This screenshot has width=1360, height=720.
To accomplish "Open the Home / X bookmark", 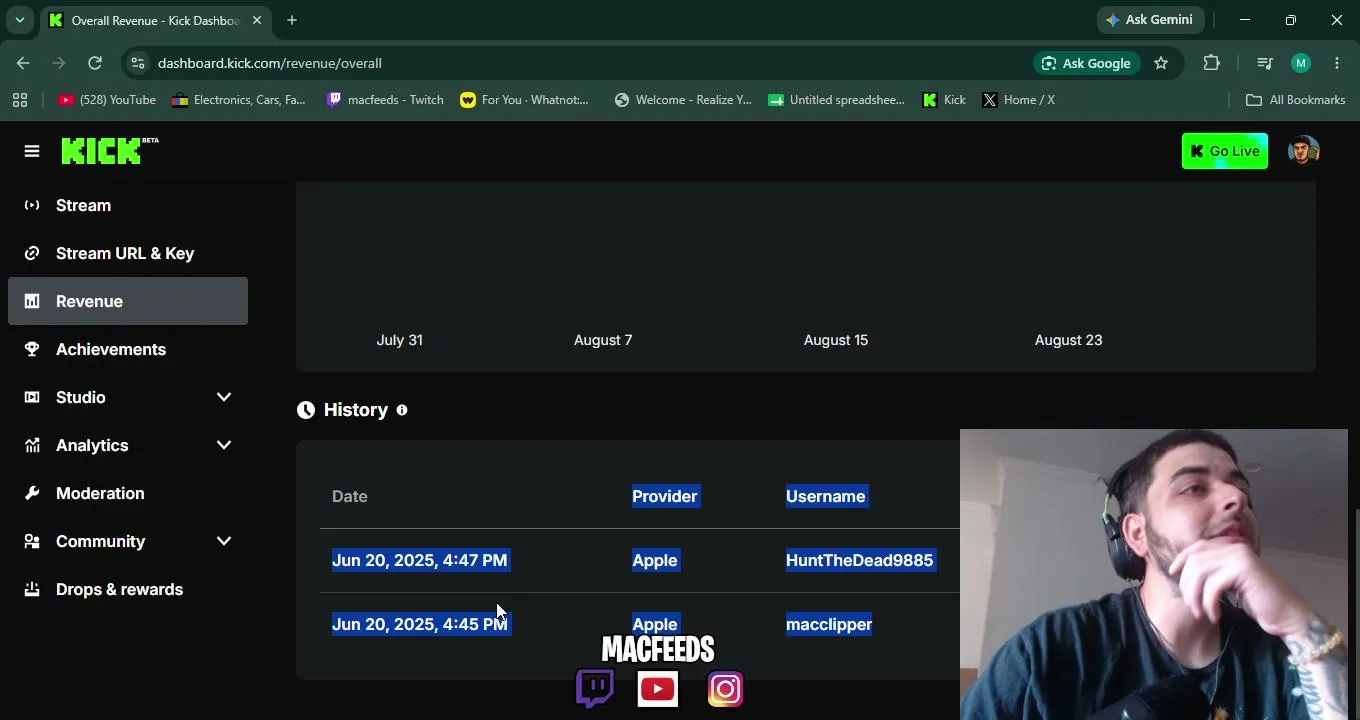I will [1018, 100].
